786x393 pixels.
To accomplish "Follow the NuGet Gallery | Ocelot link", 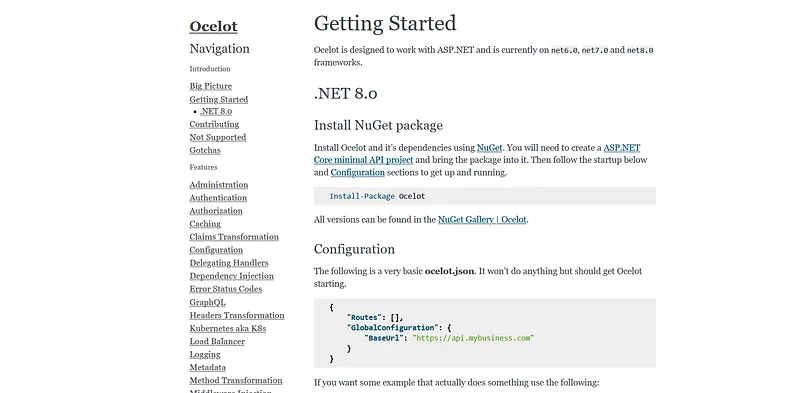I will (x=482, y=220).
